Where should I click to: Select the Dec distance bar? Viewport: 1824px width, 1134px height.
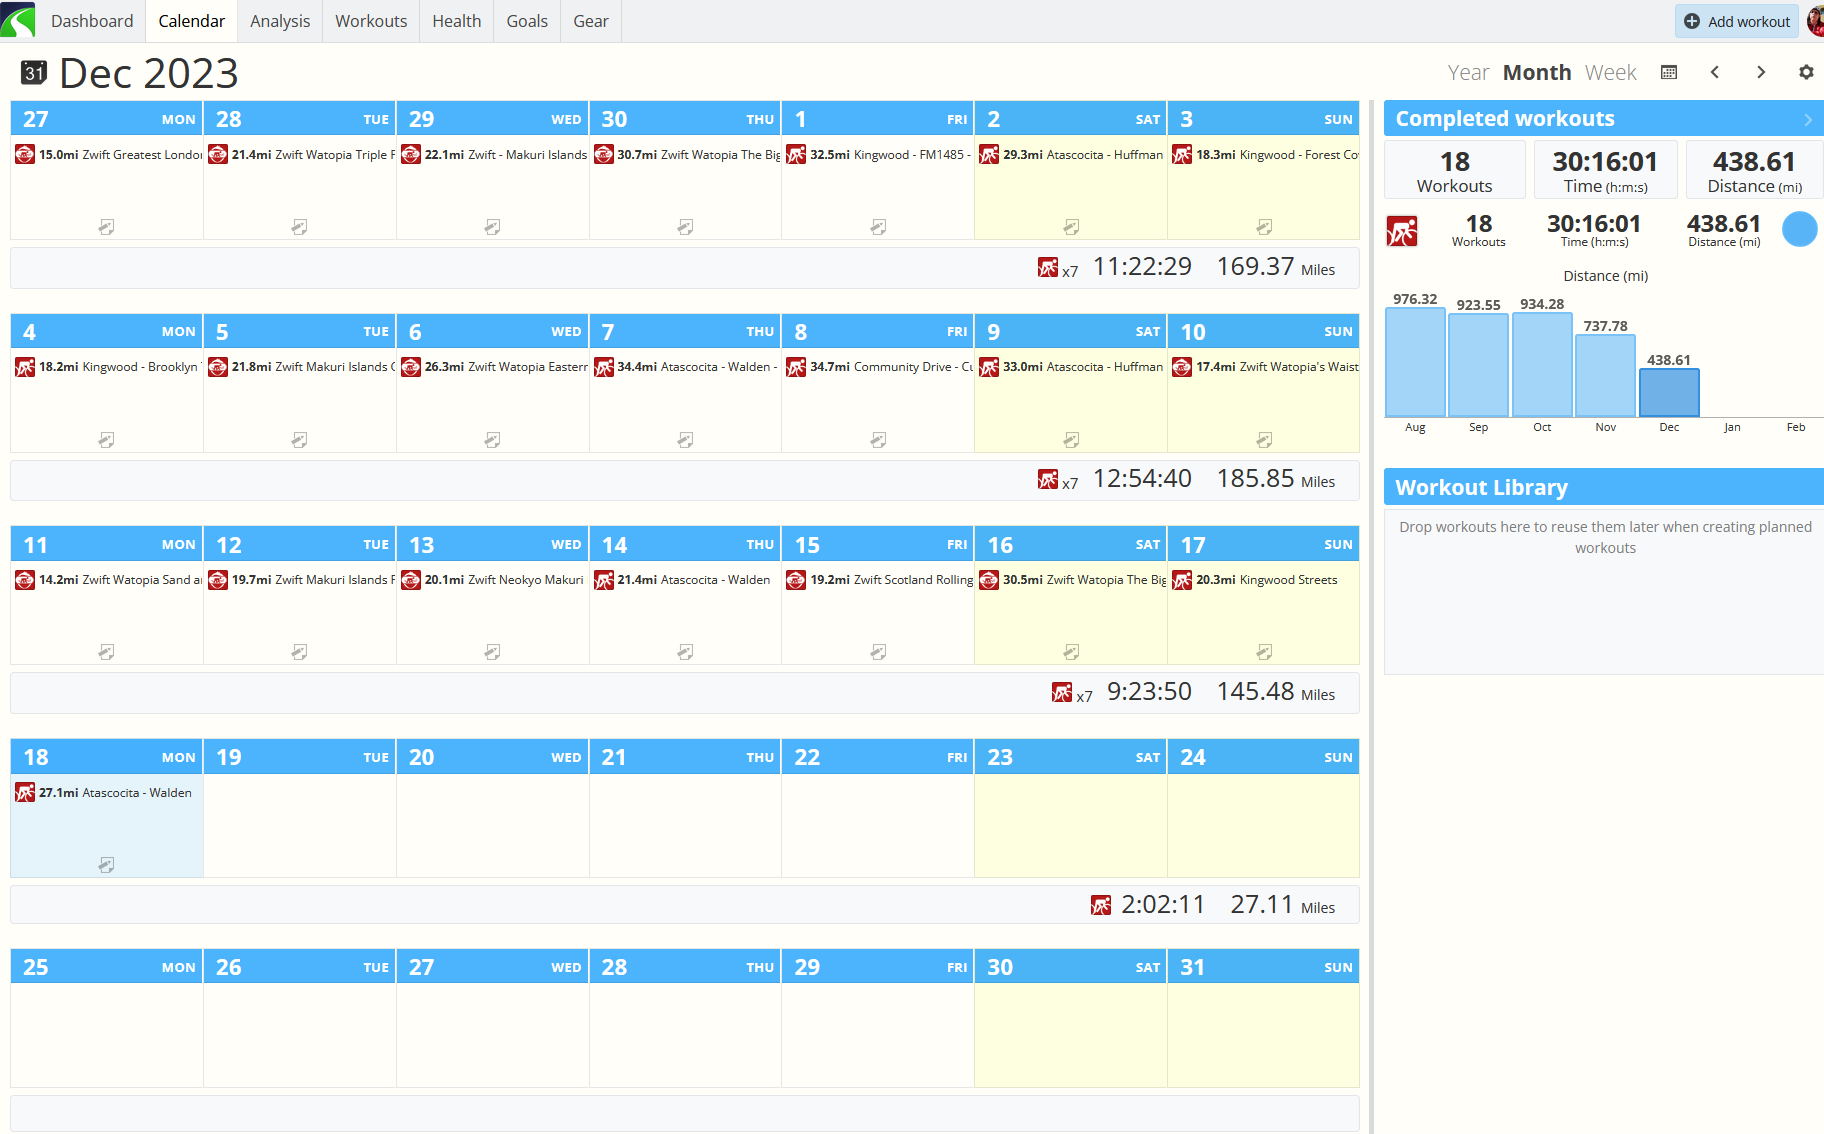[x=1669, y=393]
